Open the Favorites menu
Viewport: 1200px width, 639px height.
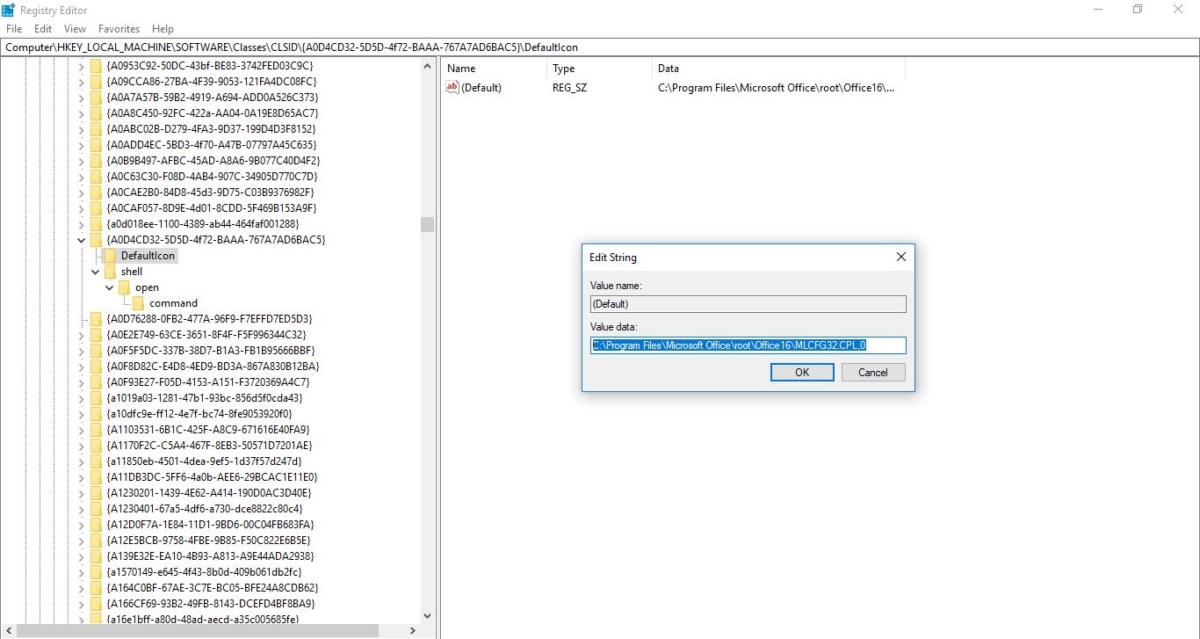[x=119, y=28]
